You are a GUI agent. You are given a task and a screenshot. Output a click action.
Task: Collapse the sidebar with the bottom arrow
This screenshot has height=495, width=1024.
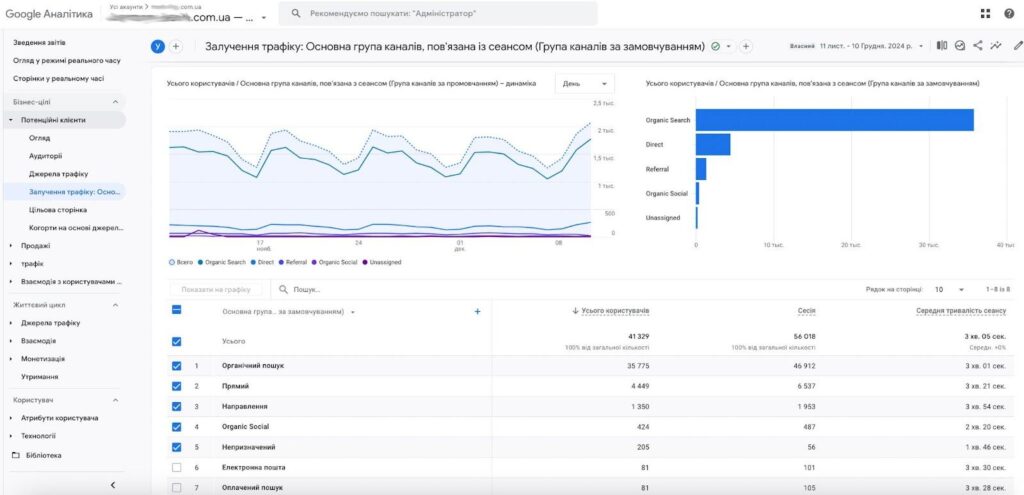point(113,485)
